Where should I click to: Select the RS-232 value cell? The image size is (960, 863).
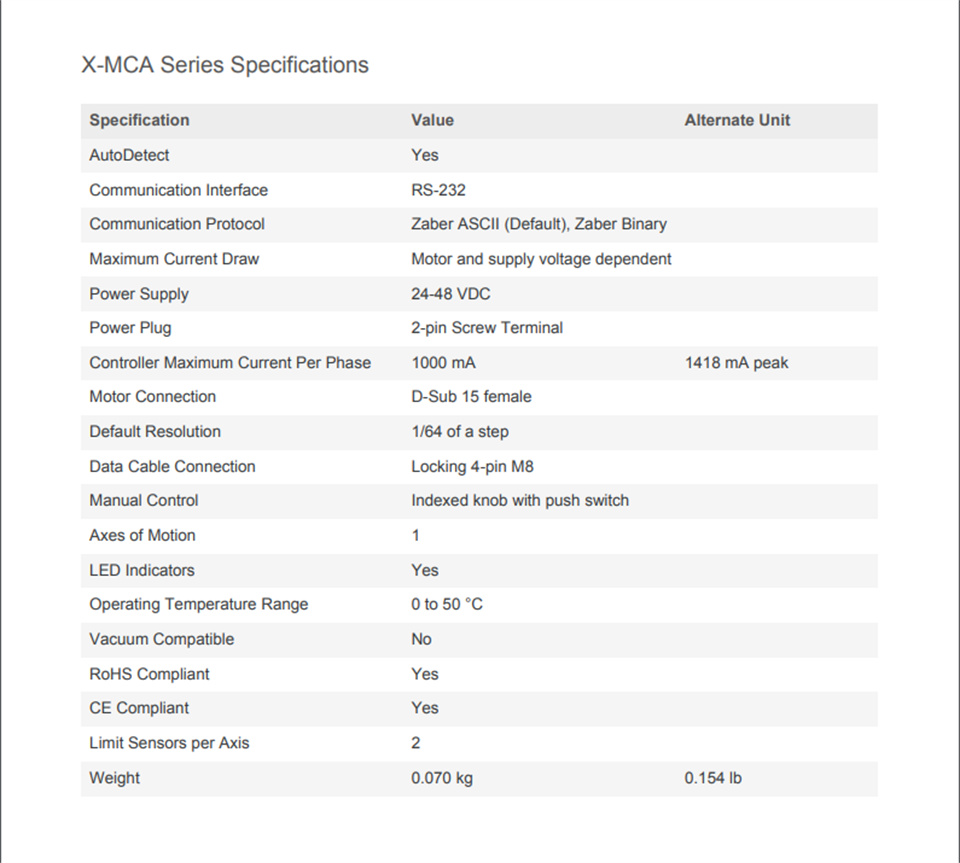[438, 190]
